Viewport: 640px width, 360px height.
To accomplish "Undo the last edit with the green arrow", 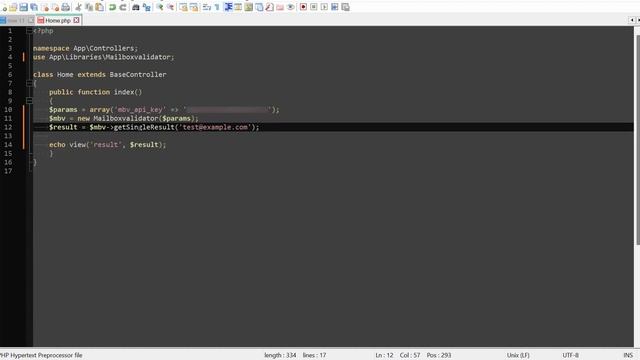I will (x=112, y=7).
